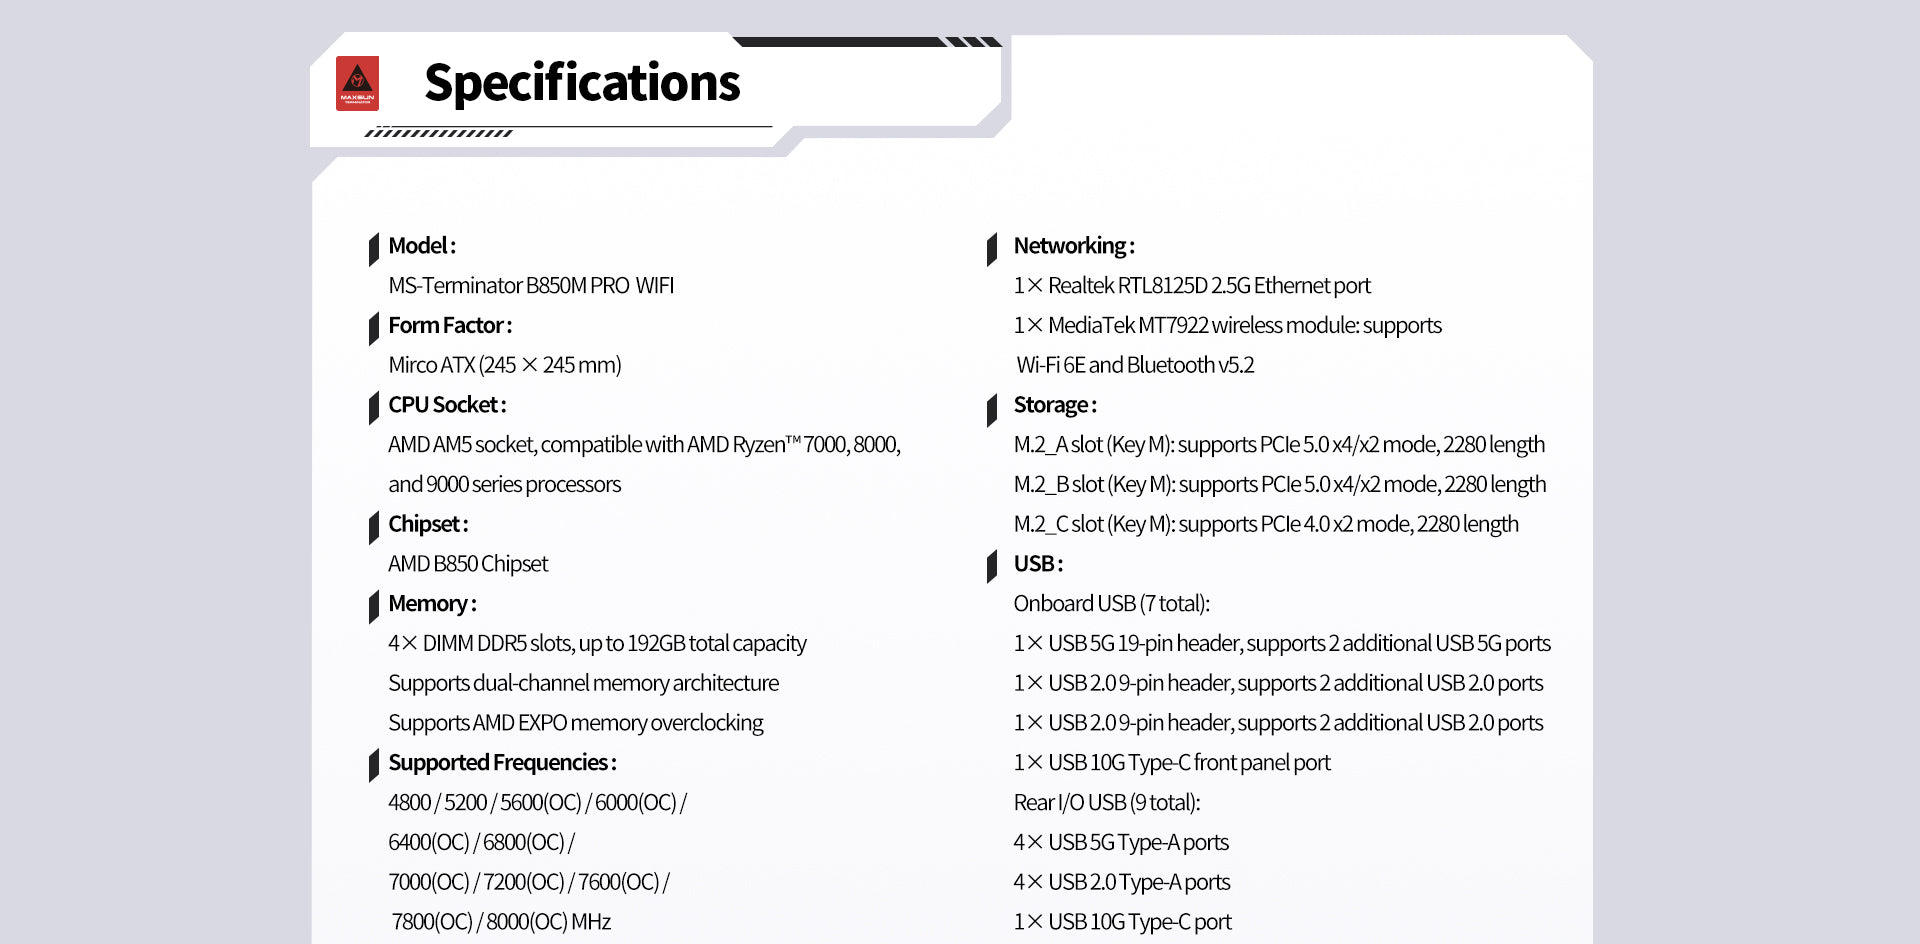Click the bullet marker beside USB
This screenshot has height=944, width=1920.
pos(992,566)
